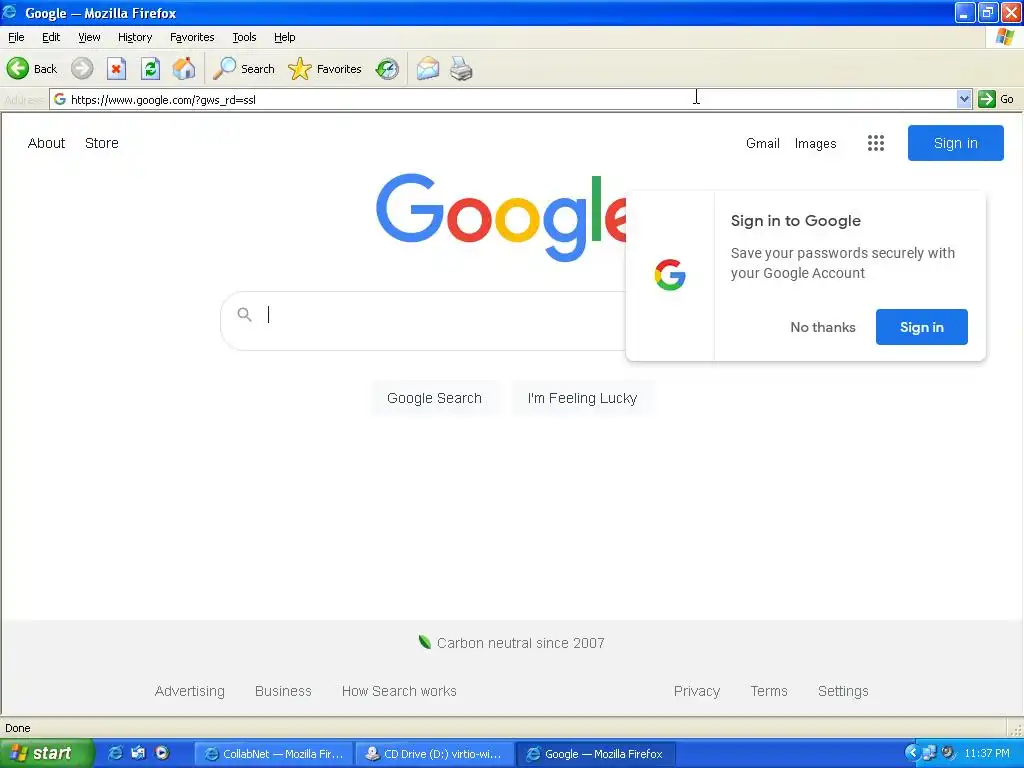
Task: Click the green Back arrow icon
Action: pyautogui.click(x=18, y=69)
